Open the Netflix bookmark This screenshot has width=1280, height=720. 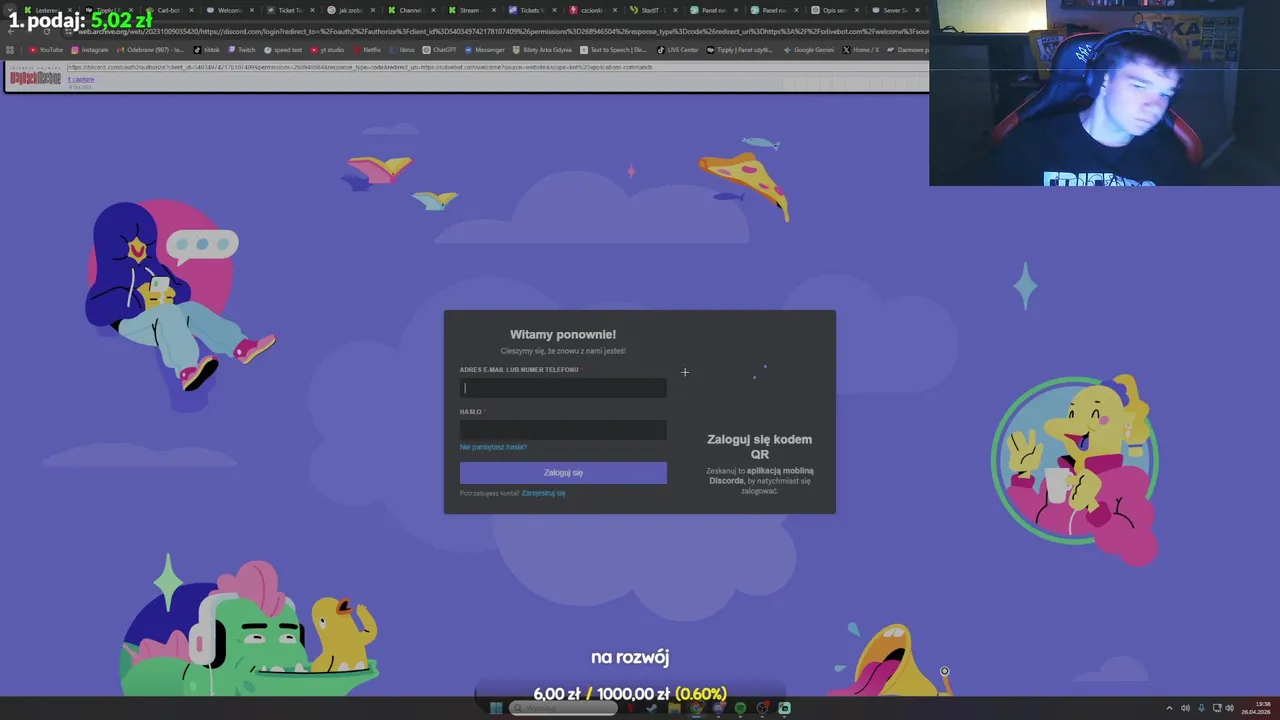click(x=367, y=50)
